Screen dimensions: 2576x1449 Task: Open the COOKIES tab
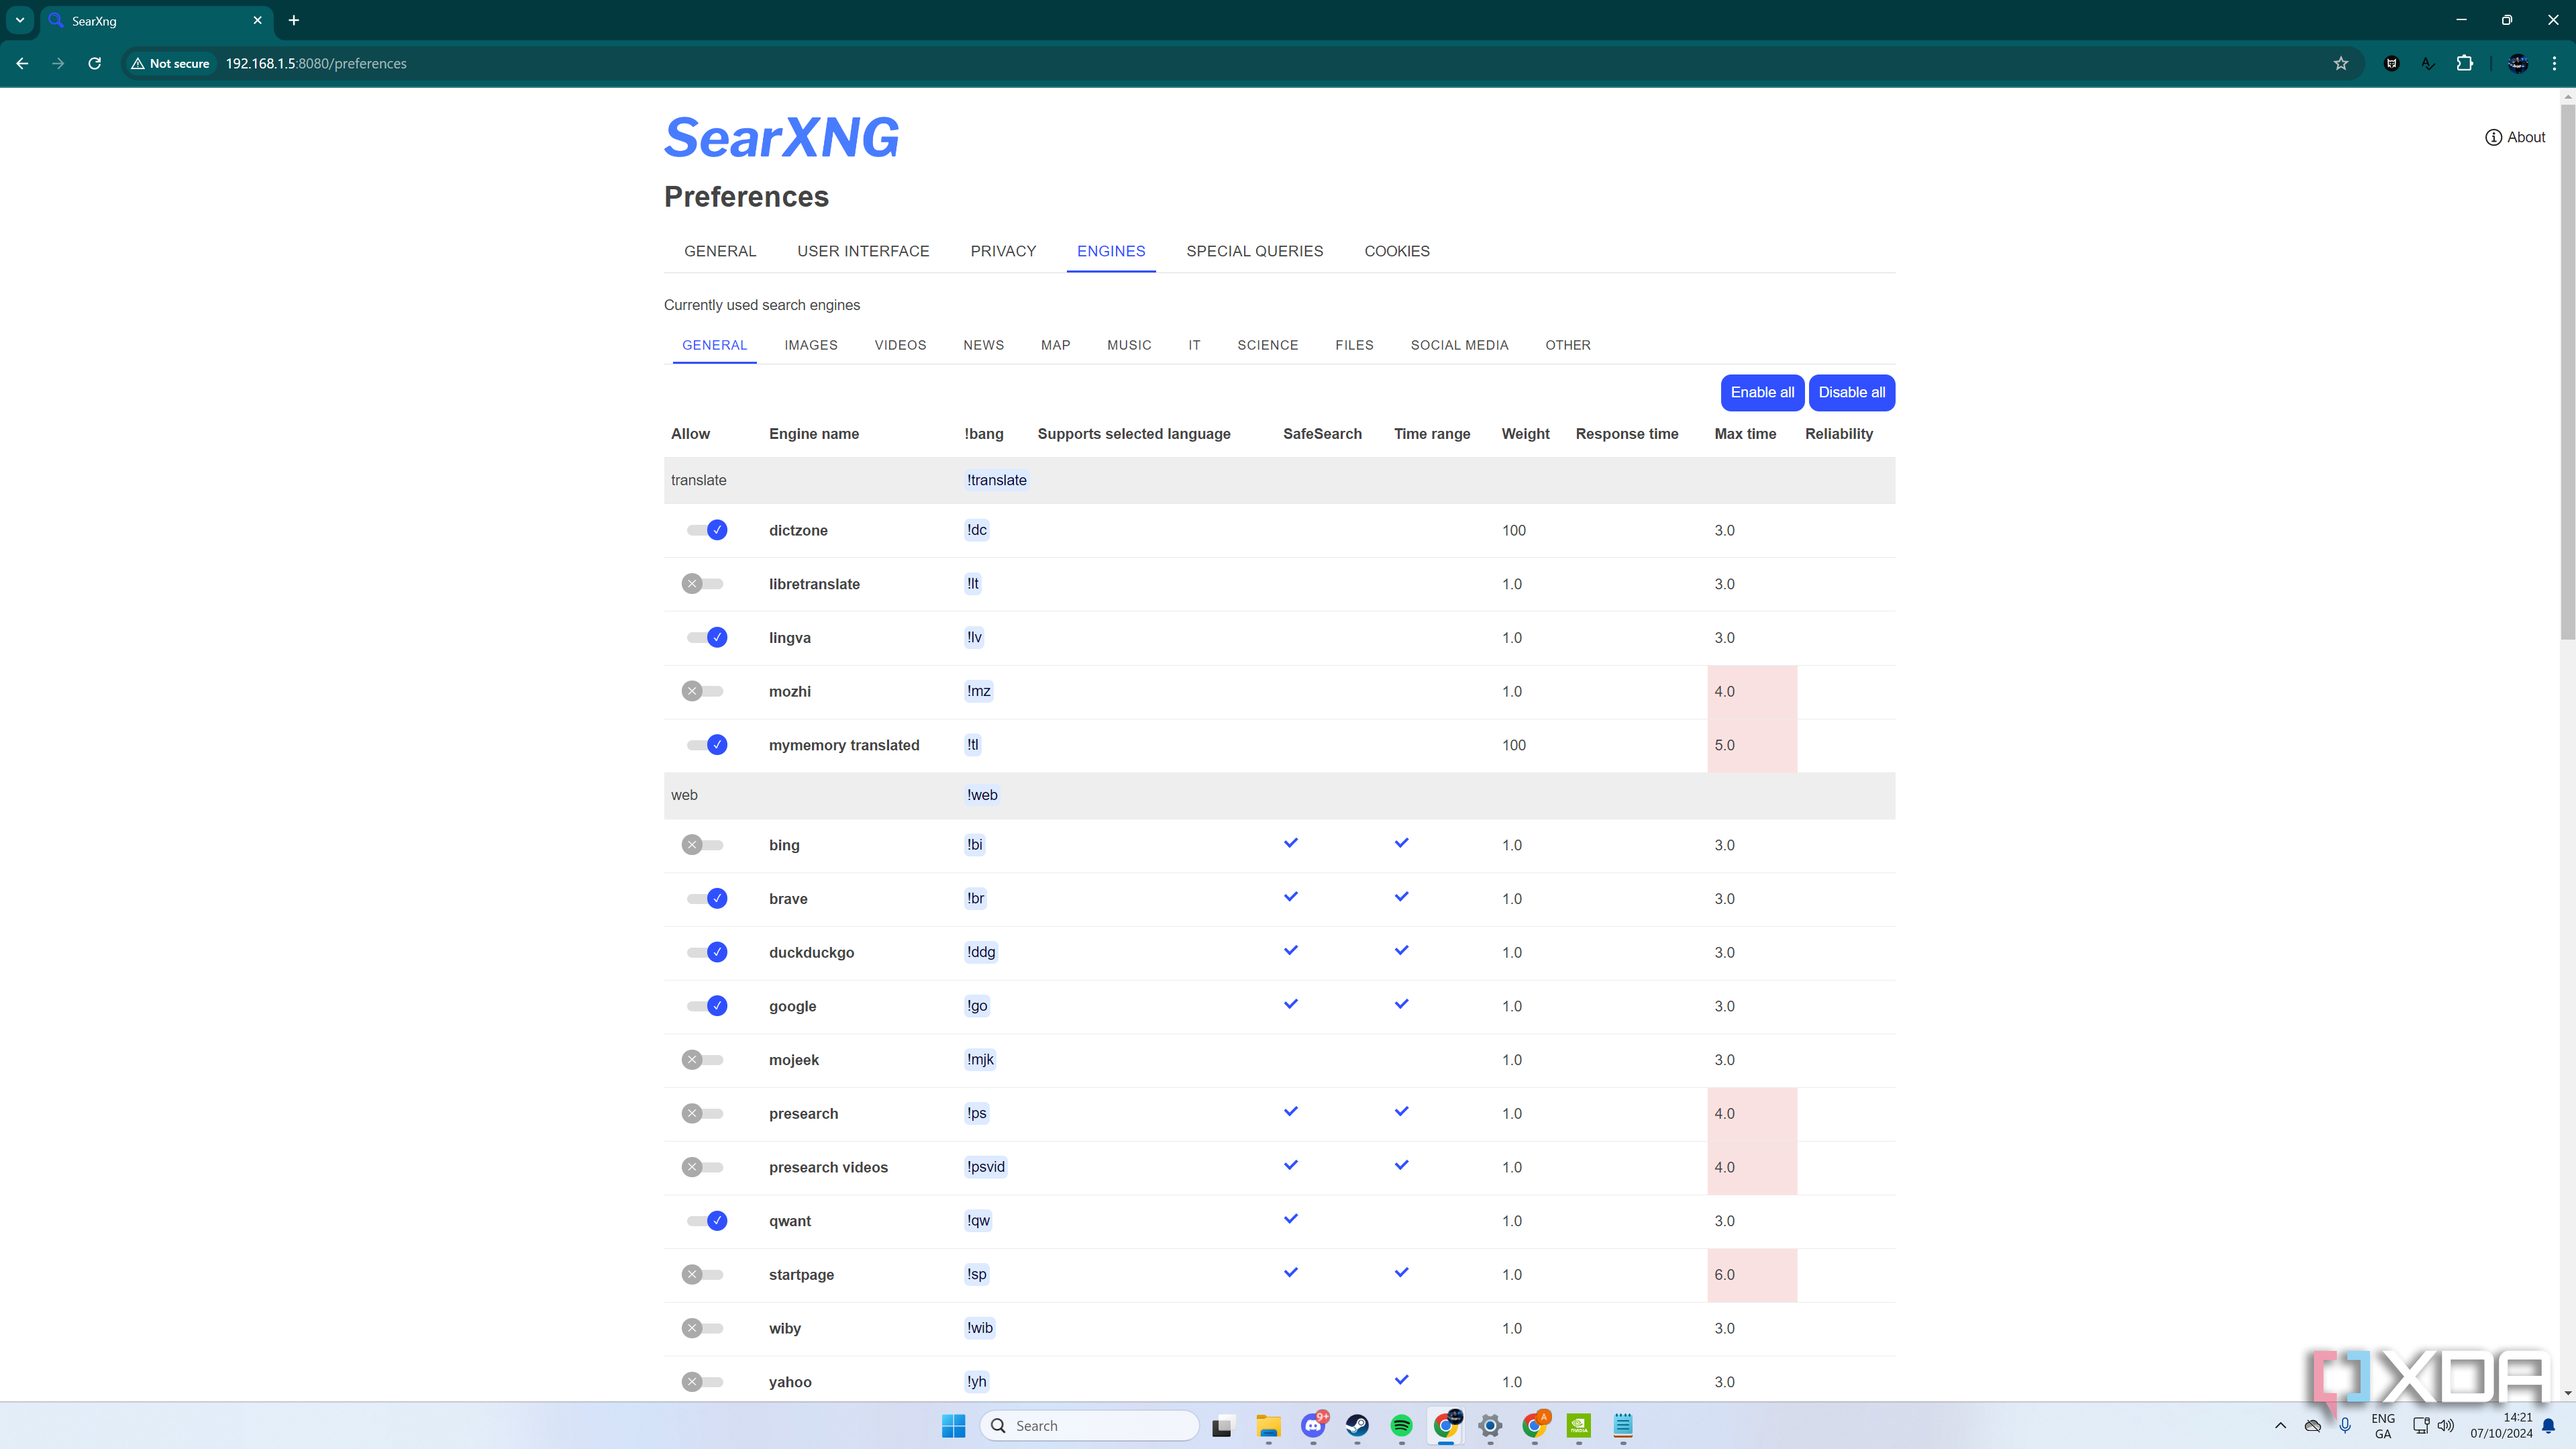(1396, 251)
